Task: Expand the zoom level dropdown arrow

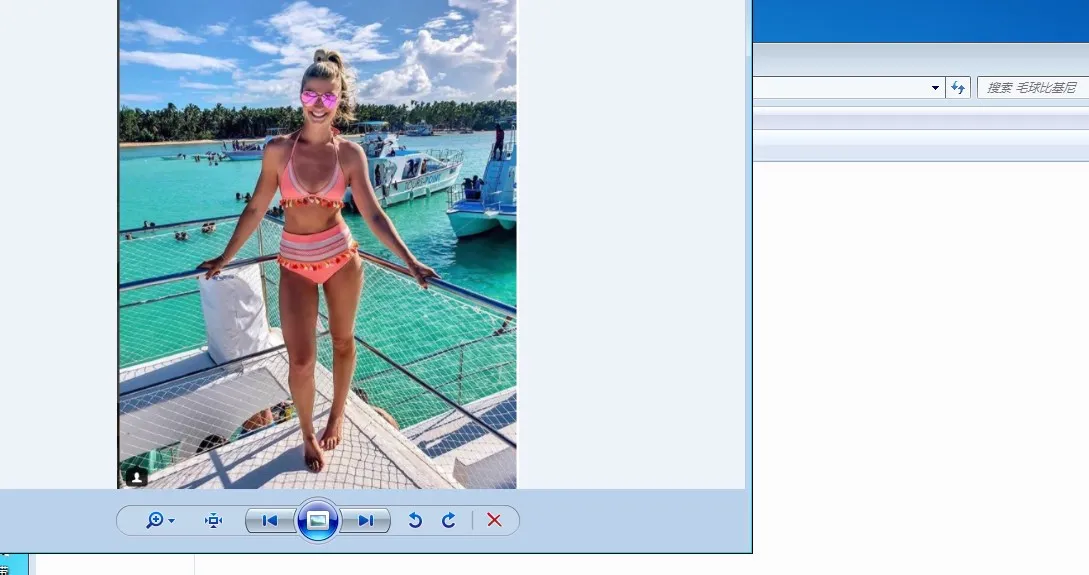Action: (172, 521)
